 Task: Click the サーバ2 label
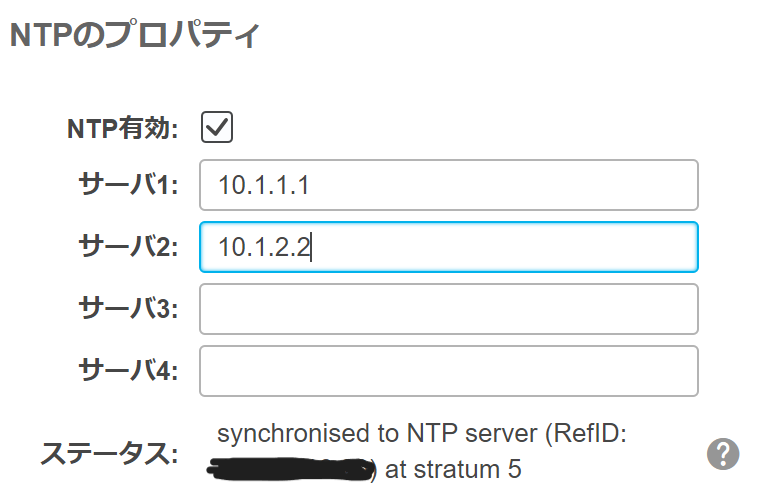(x=128, y=247)
